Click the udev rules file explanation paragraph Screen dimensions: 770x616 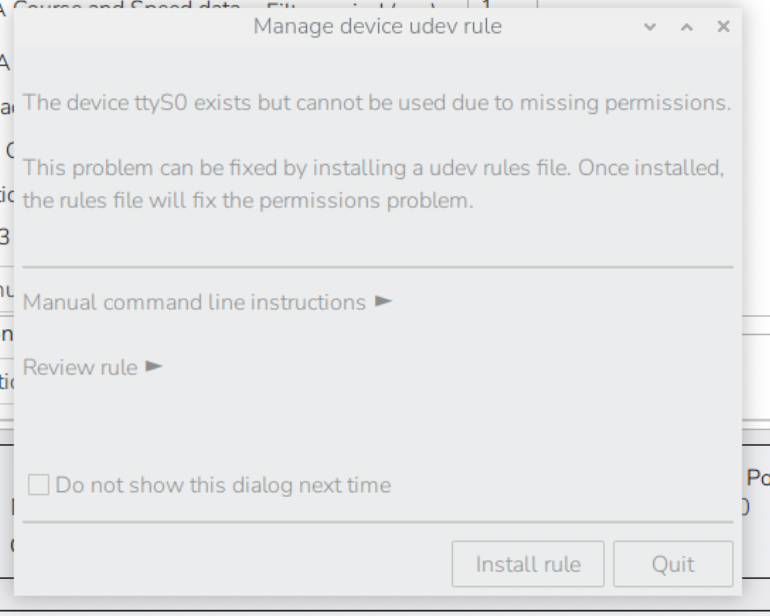click(x=372, y=184)
